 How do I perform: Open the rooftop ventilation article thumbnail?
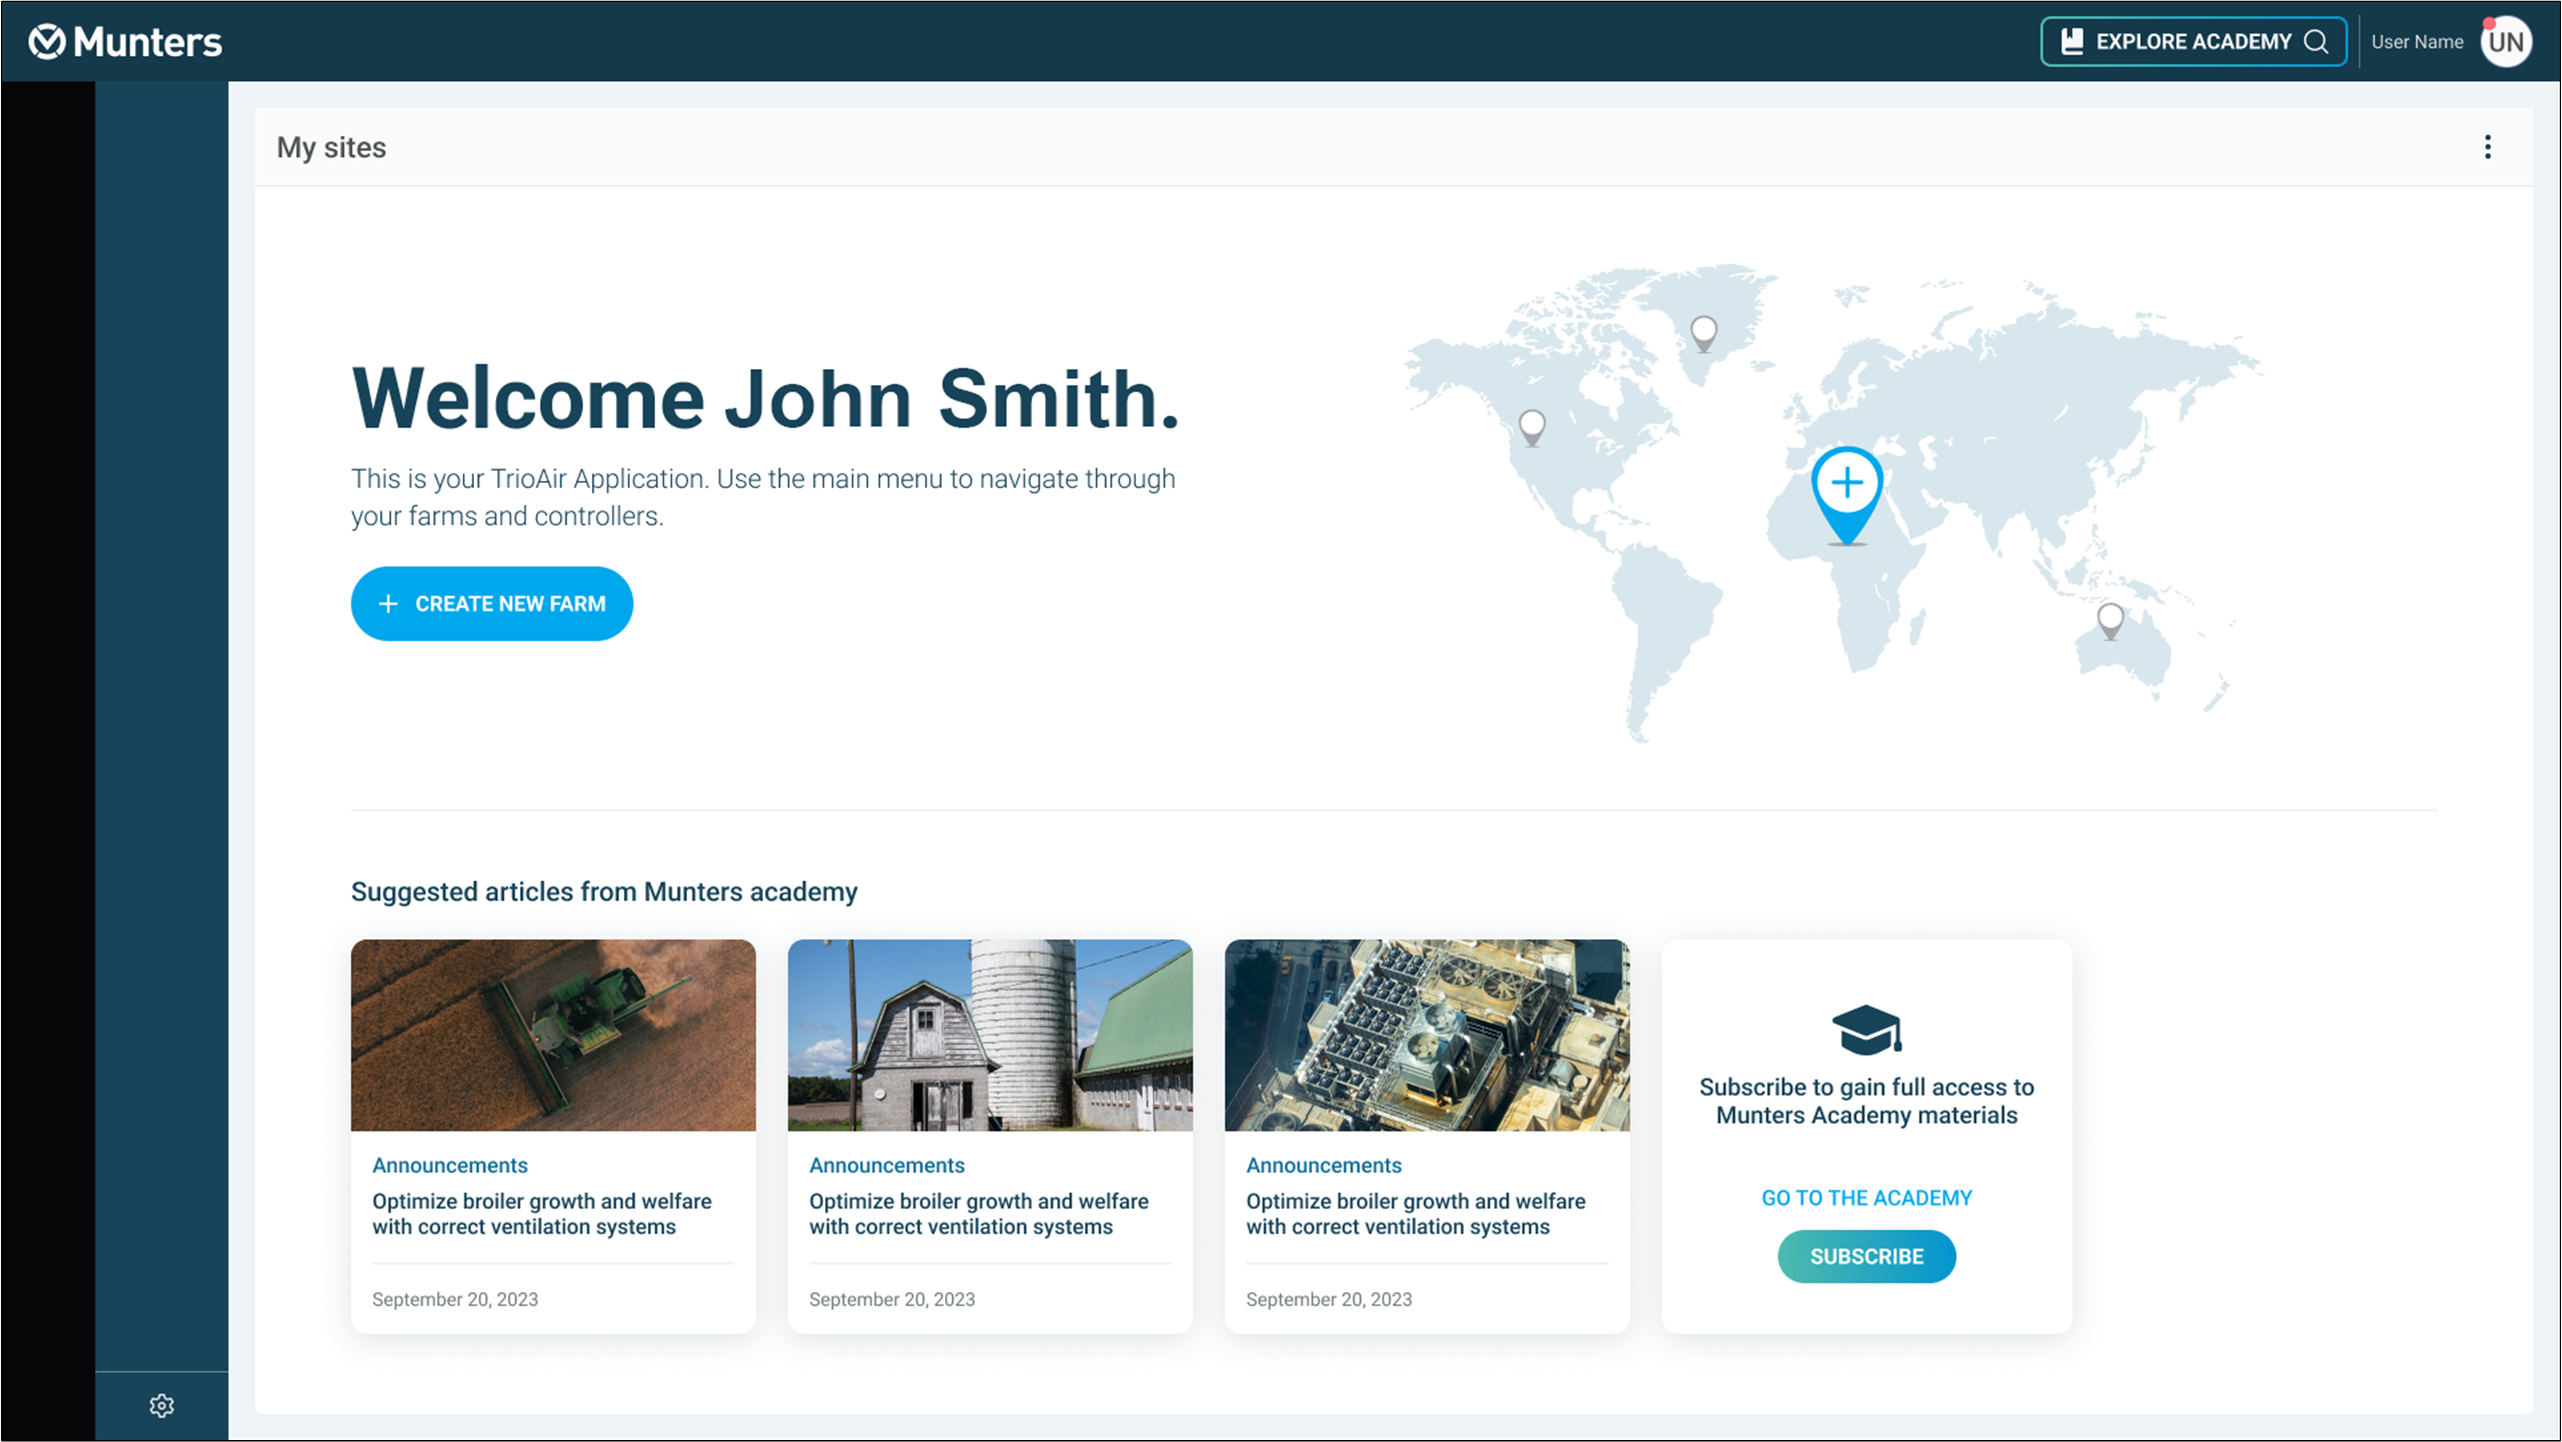pyautogui.click(x=1426, y=1034)
